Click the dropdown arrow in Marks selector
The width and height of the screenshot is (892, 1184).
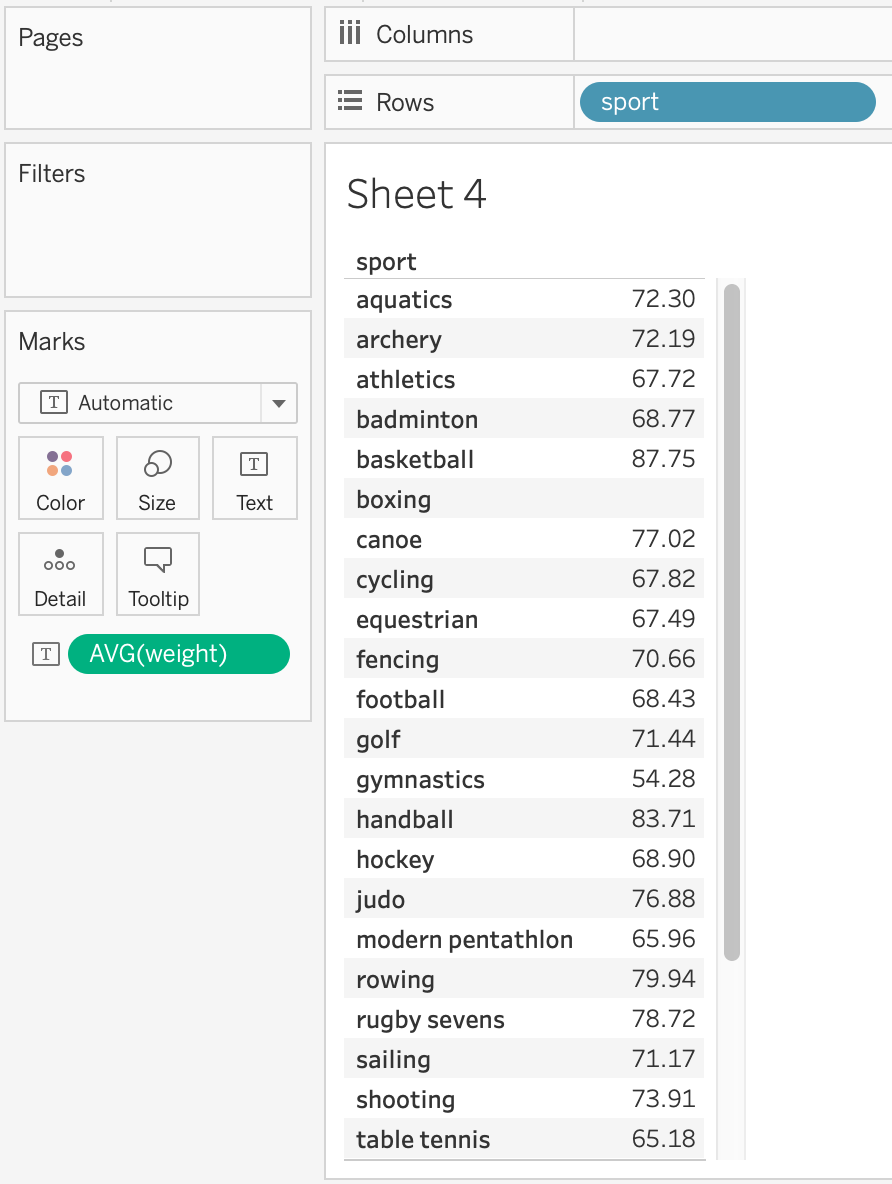point(279,403)
